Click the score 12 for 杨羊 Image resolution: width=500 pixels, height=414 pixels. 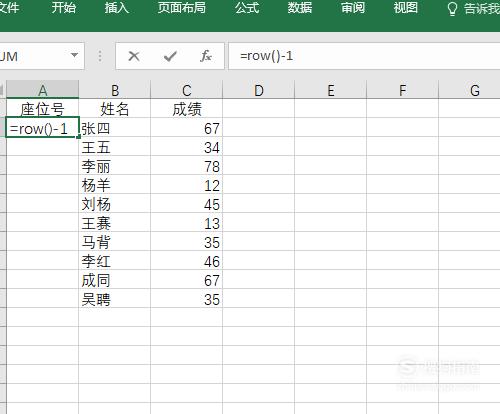(x=187, y=184)
